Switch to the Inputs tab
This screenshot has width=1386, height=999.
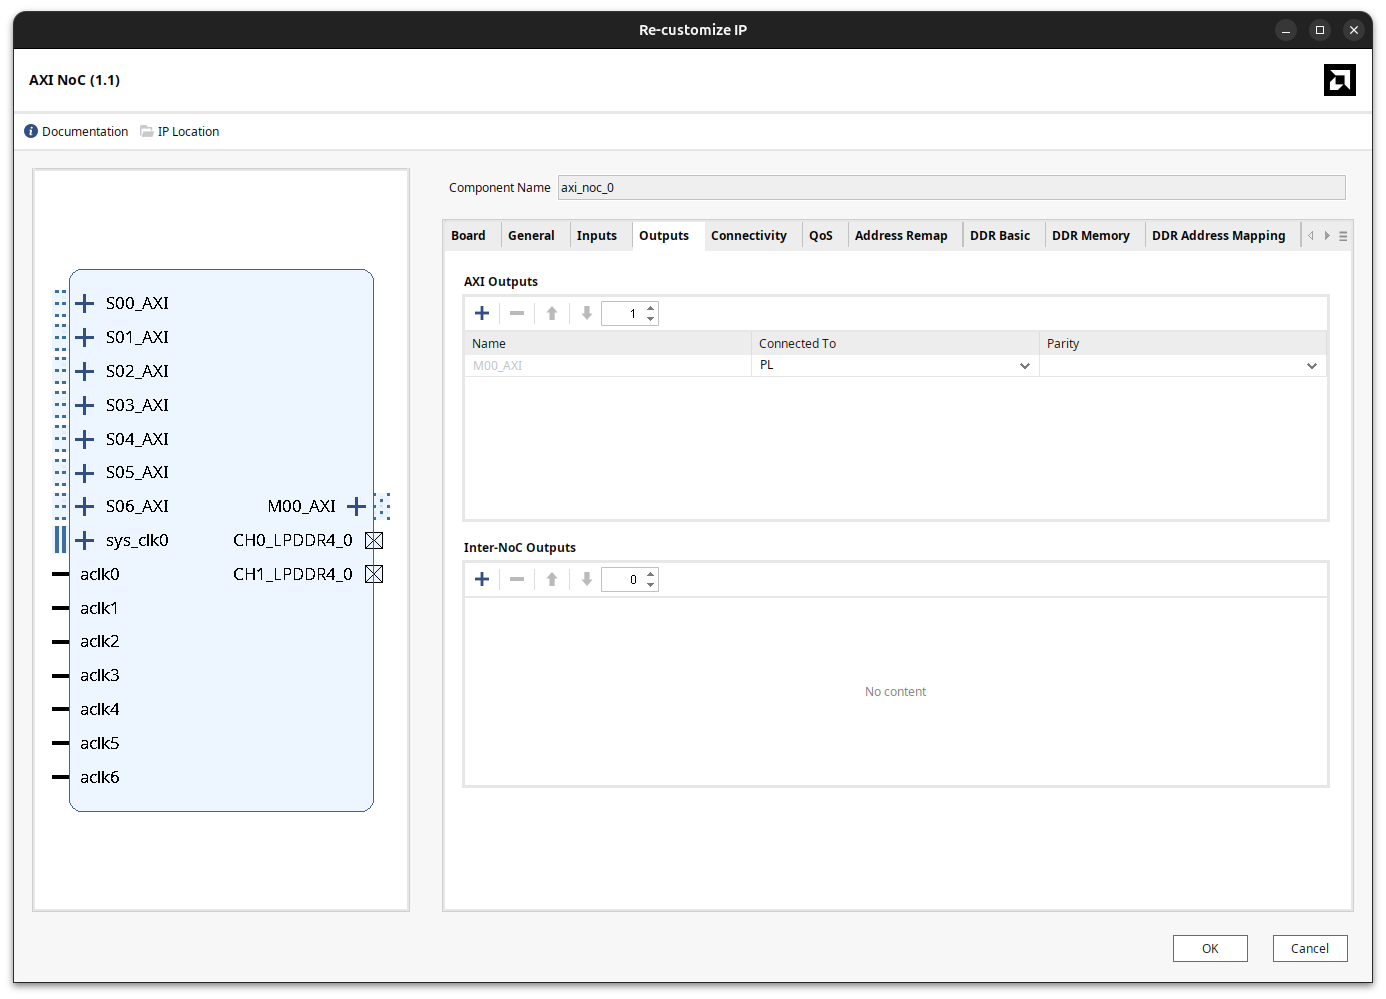coord(597,236)
